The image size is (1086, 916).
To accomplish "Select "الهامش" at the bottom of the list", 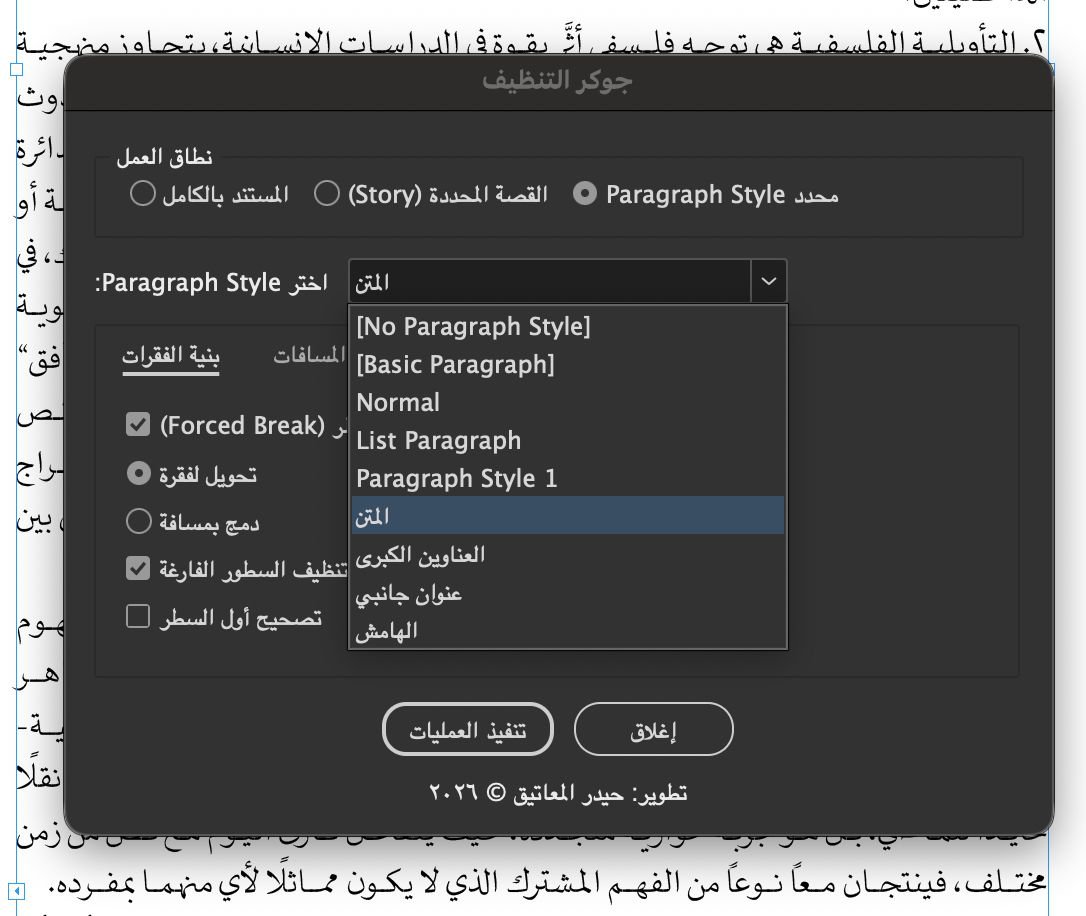I will 386,631.
